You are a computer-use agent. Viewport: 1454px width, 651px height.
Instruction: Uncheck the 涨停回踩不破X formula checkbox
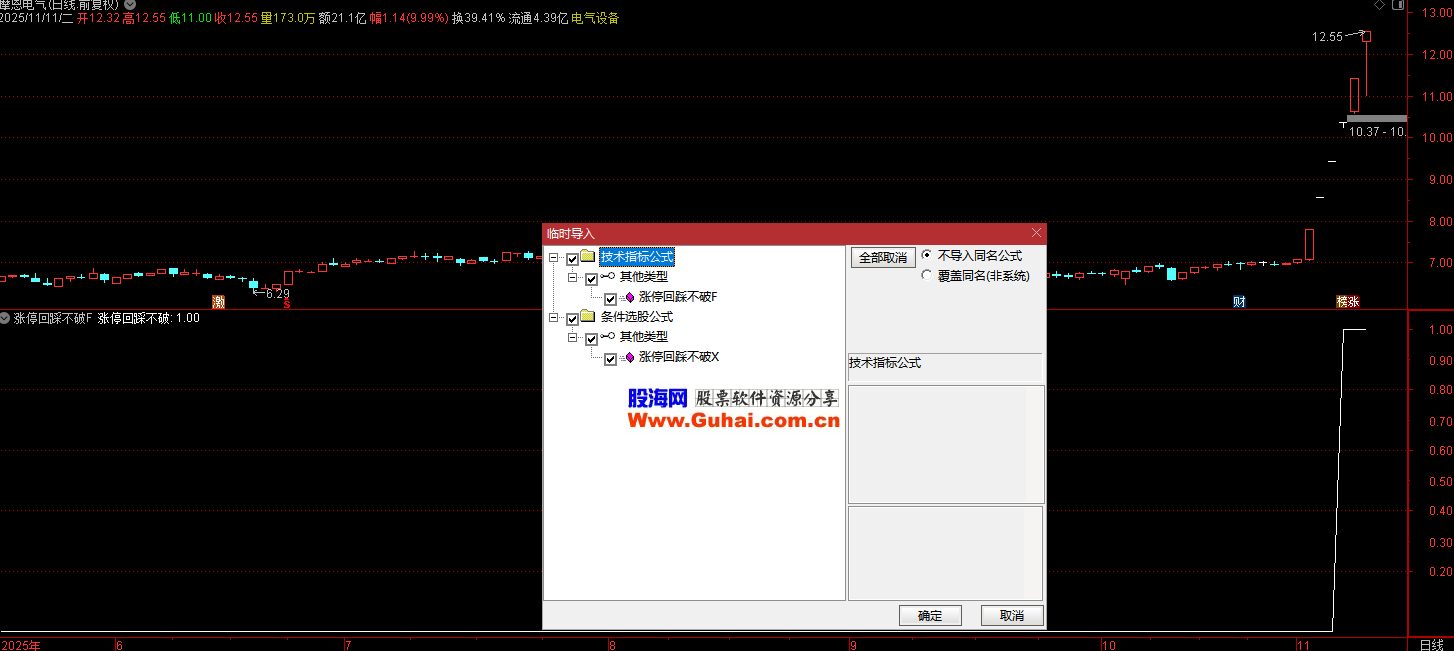click(610, 358)
